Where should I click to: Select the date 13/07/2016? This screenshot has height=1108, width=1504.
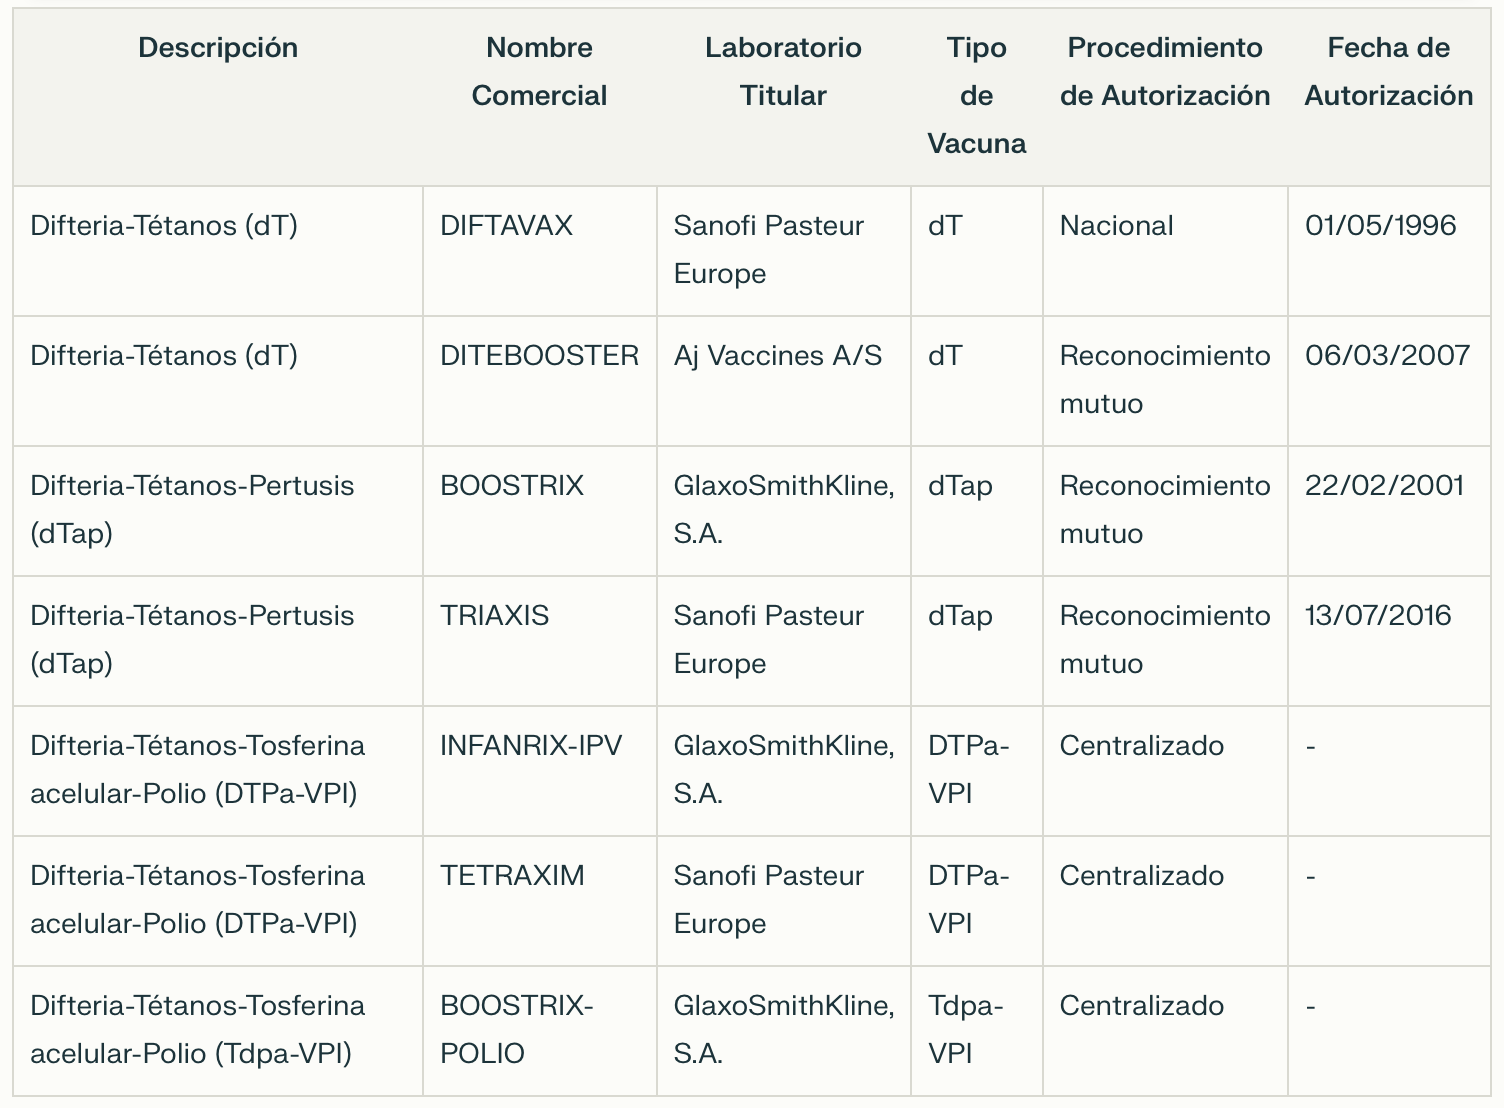click(x=1378, y=616)
